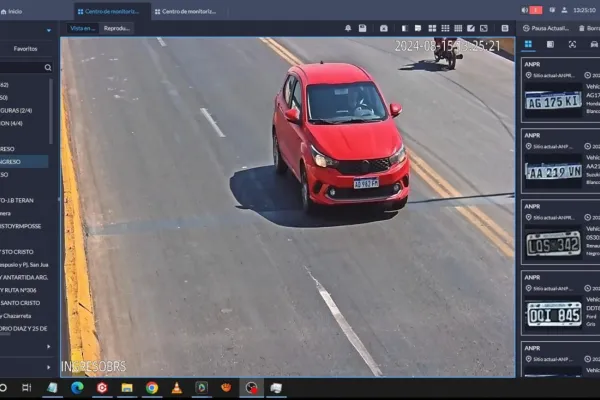Select the SANTO CRISTO camera entry

[x=20, y=303]
